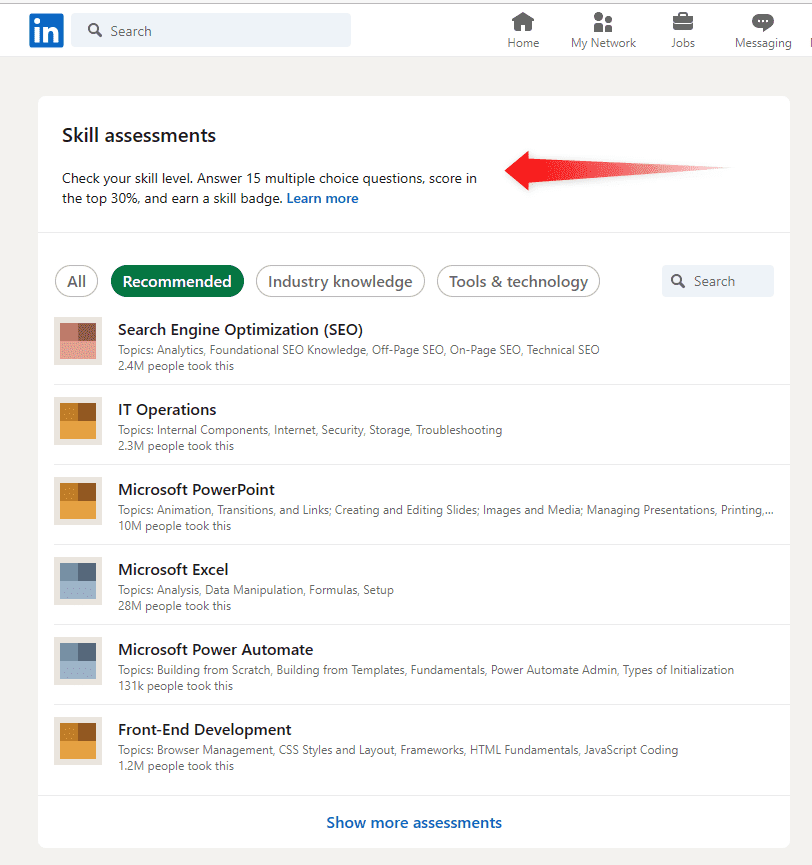Open the Microsoft Power Automate title
The height and width of the screenshot is (865, 812).
[216, 650]
